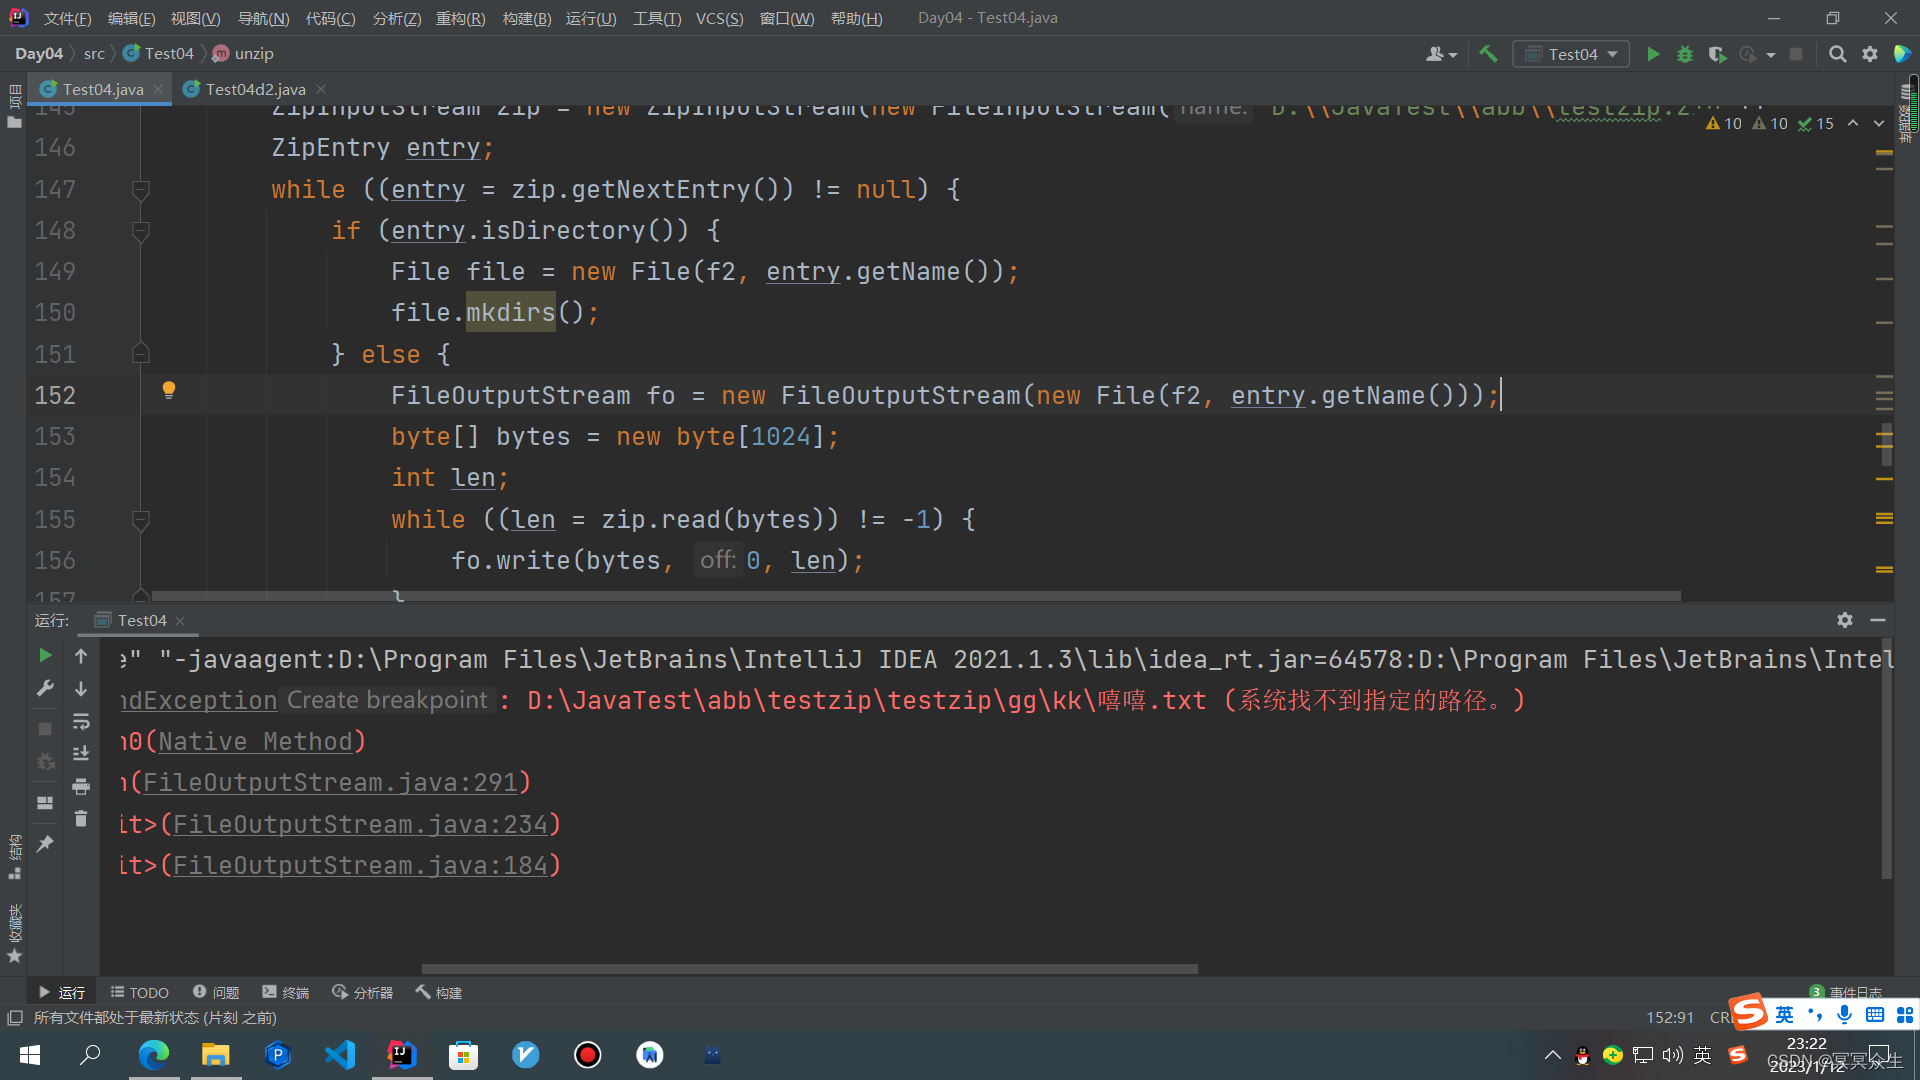Viewport: 1920px width, 1080px height.
Task: Go to previous highlighted error arrow
Action: (x=1853, y=123)
